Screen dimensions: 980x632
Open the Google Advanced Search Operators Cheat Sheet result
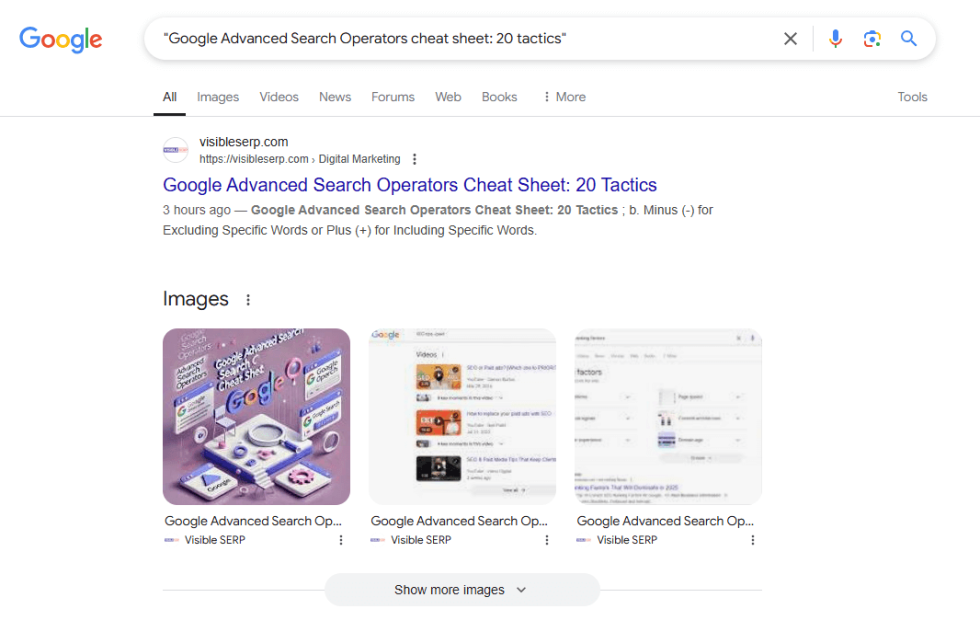tap(410, 185)
